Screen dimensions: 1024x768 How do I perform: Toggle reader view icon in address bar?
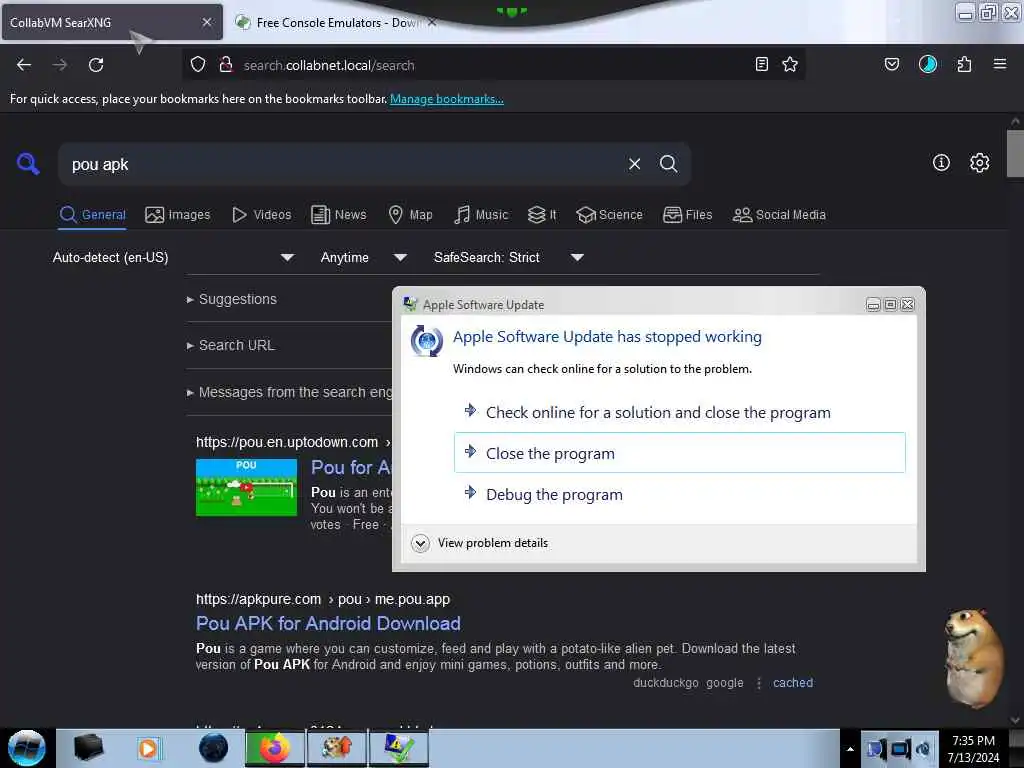[761, 64]
